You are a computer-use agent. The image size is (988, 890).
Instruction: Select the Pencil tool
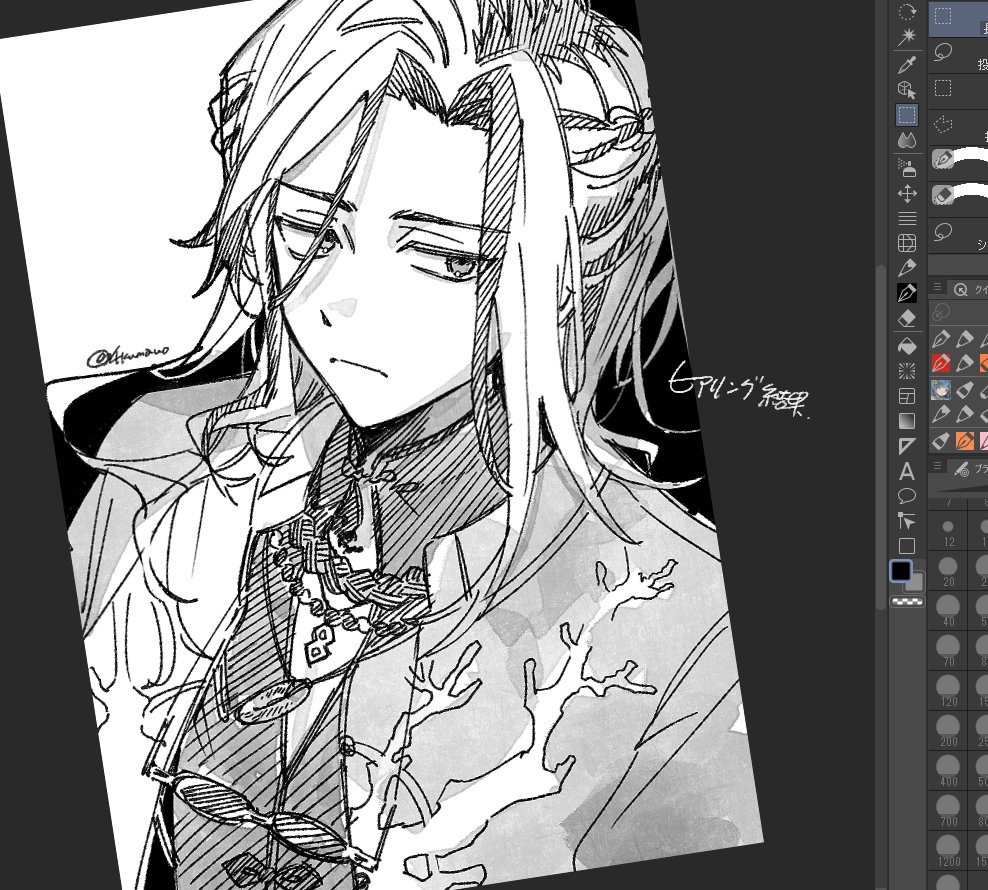tap(907, 268)
